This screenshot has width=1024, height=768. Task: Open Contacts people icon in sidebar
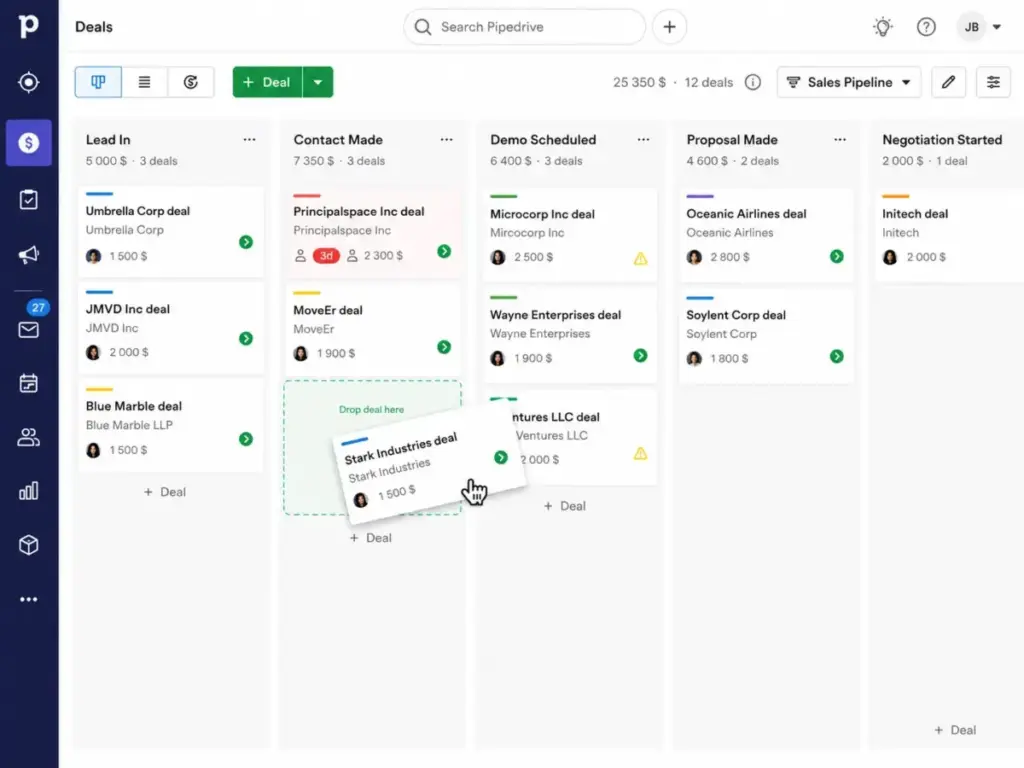pyautogui.click(x=28, y=437)
